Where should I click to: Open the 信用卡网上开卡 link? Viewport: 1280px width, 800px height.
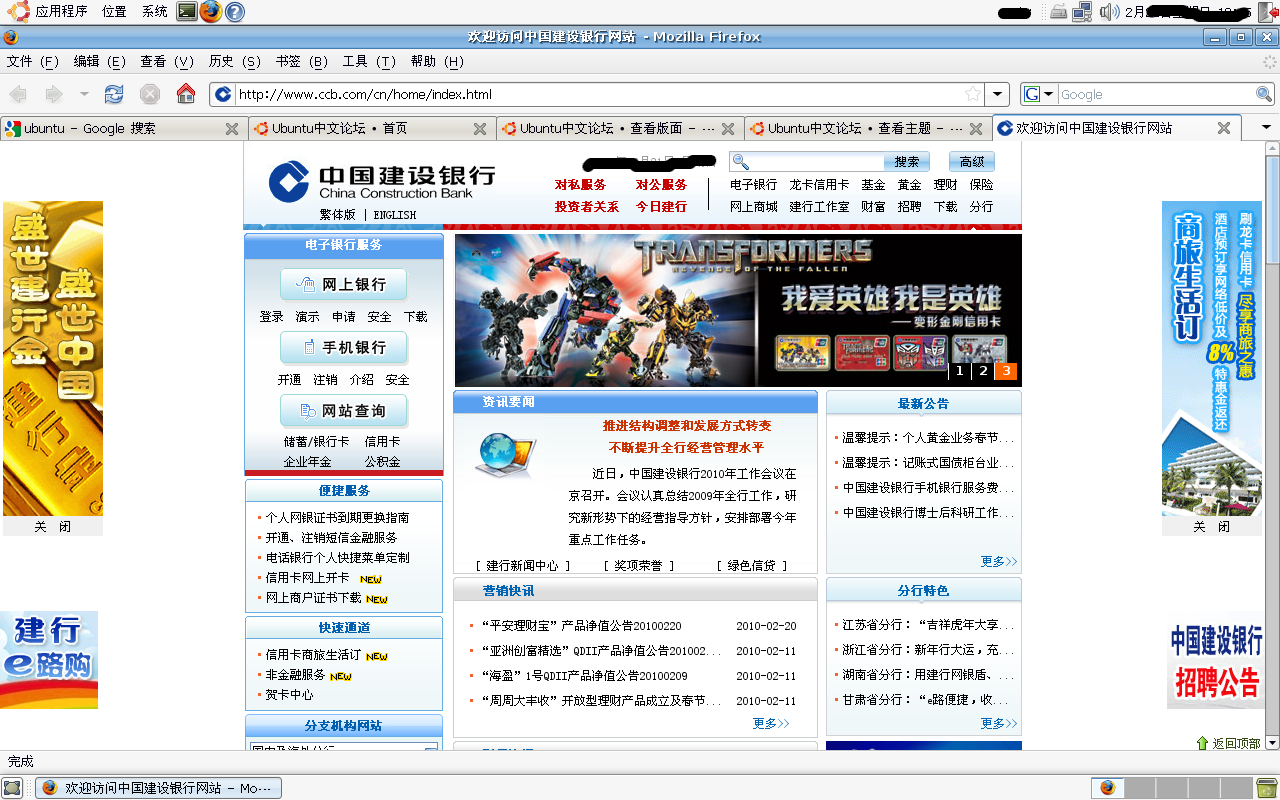[x=307, y=578]
